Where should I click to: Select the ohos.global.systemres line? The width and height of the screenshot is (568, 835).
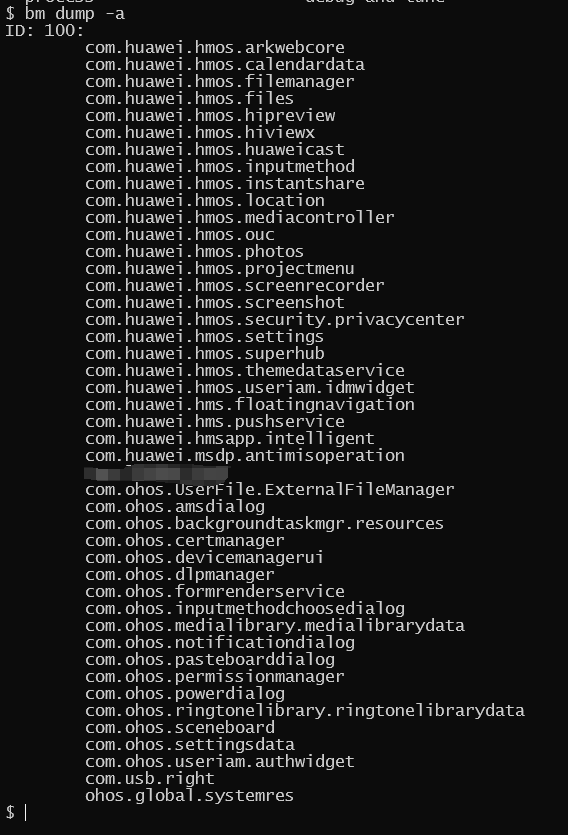190,796
